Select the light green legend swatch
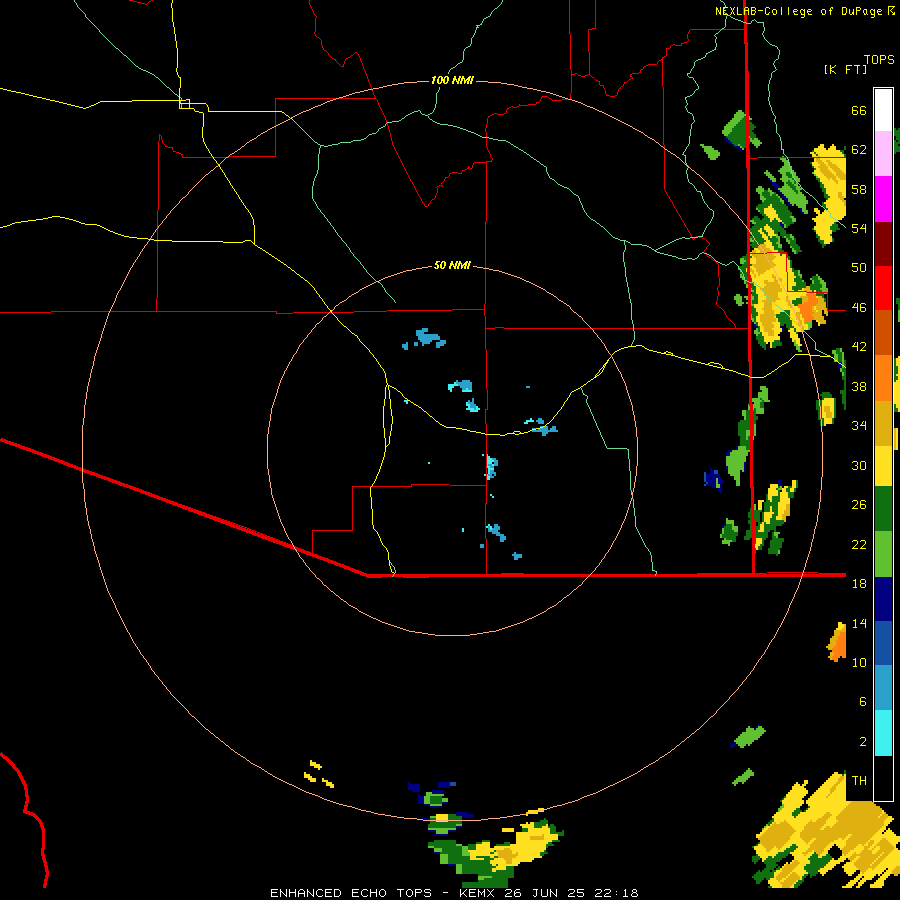The image size is (900, 900). click(883, 554)
